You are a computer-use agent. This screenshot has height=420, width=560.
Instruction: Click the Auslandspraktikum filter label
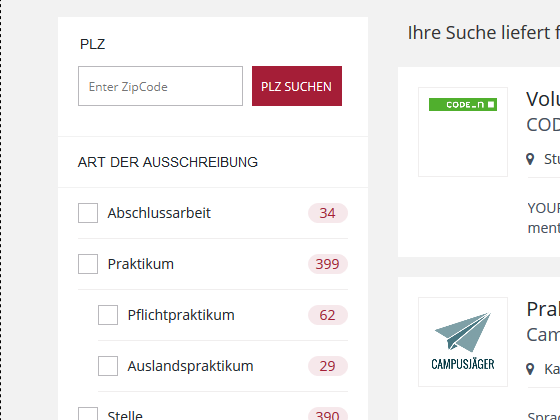tap(190, 366)
